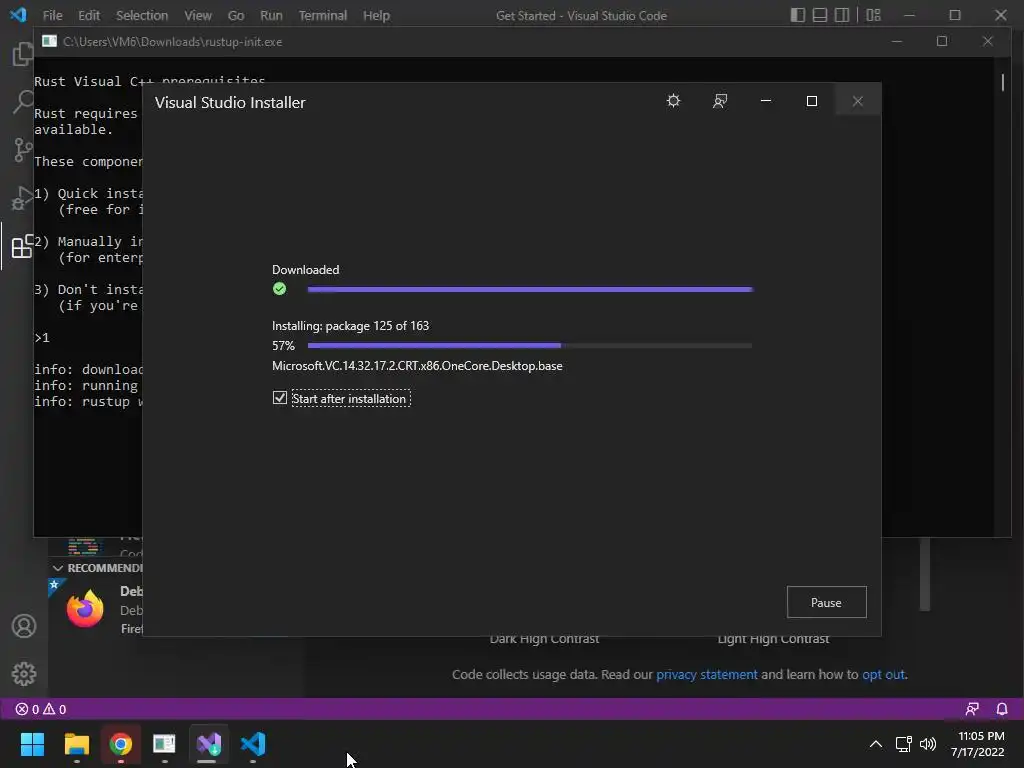1024x768 pixels.
Task: Switch to Visual Studio Installer taskbar icon
Action: pyautogui.click(x=209, y=744)
